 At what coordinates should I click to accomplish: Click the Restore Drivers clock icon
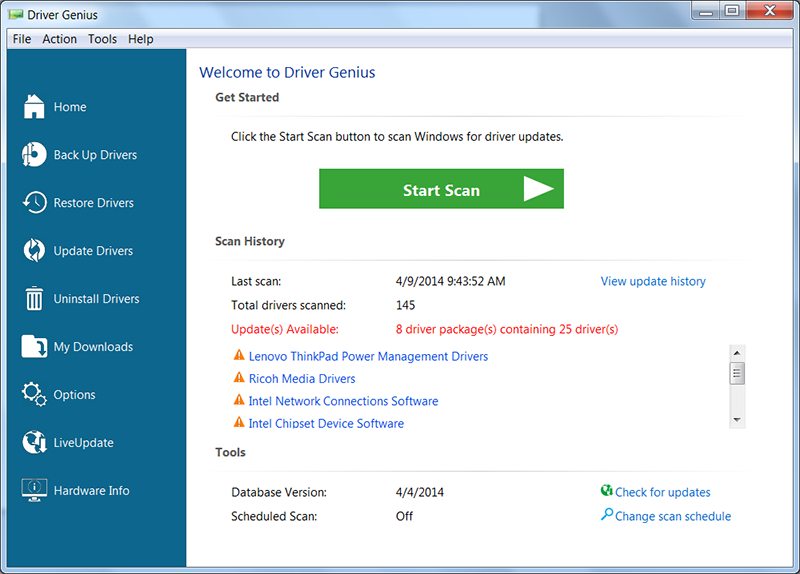[34, 203]
